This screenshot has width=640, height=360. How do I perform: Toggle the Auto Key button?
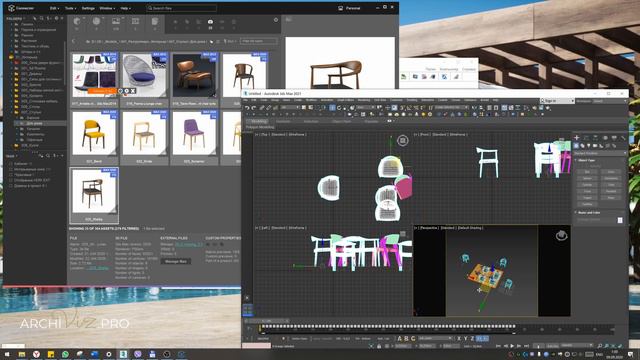(552, 346)
